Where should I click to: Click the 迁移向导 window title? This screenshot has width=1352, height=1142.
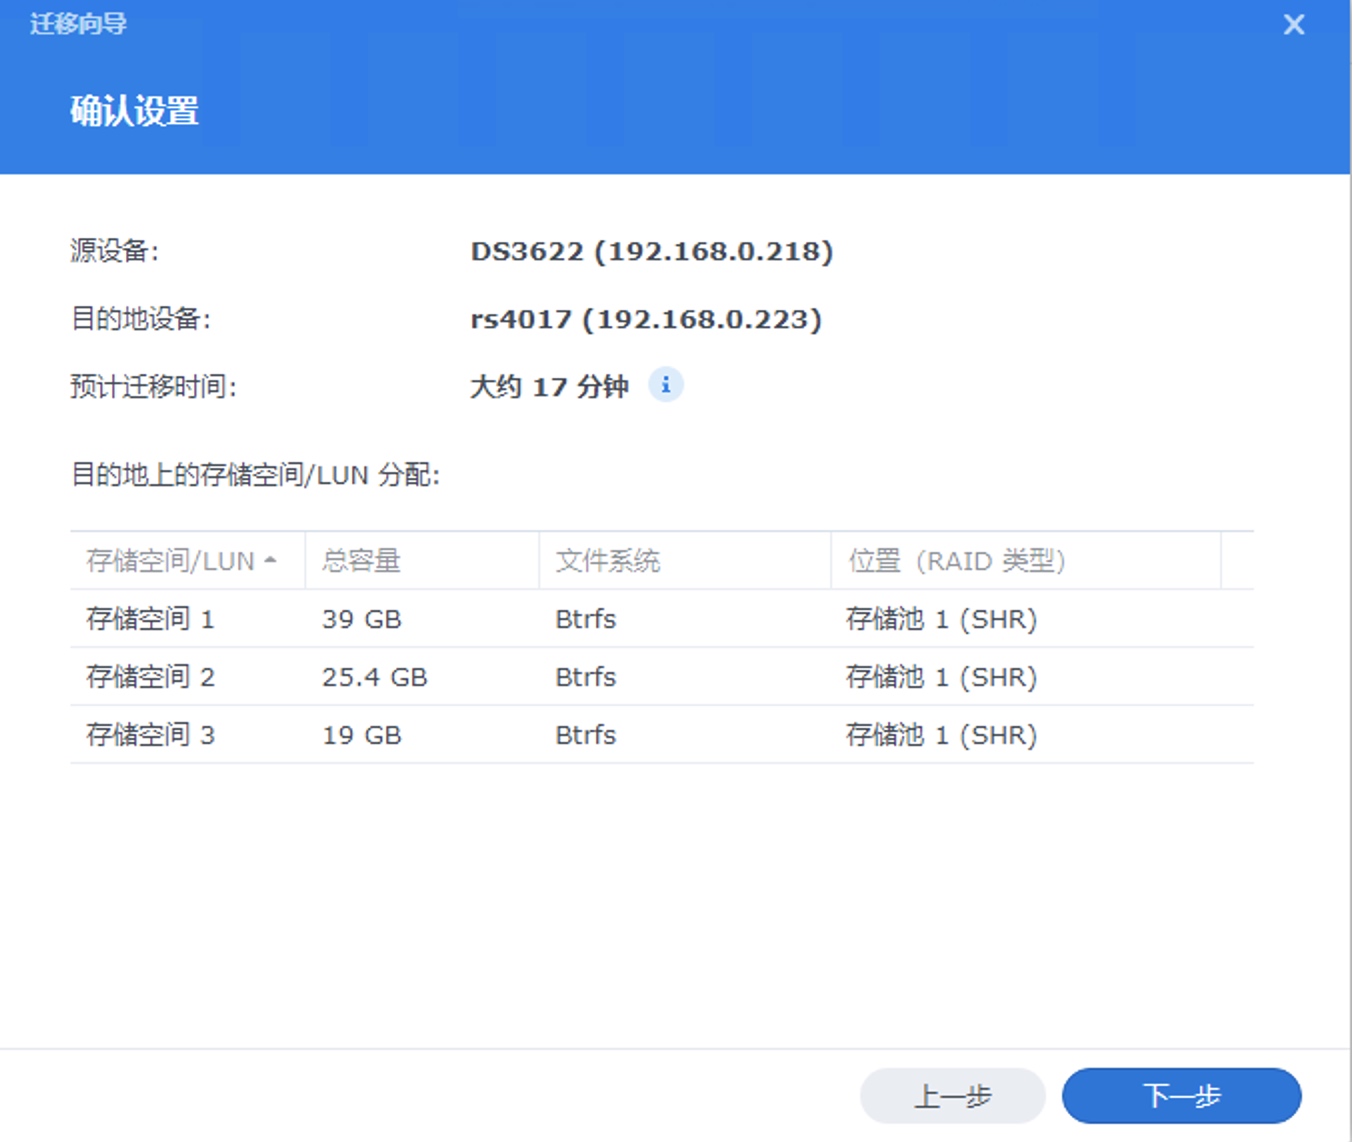coord(78,24)
